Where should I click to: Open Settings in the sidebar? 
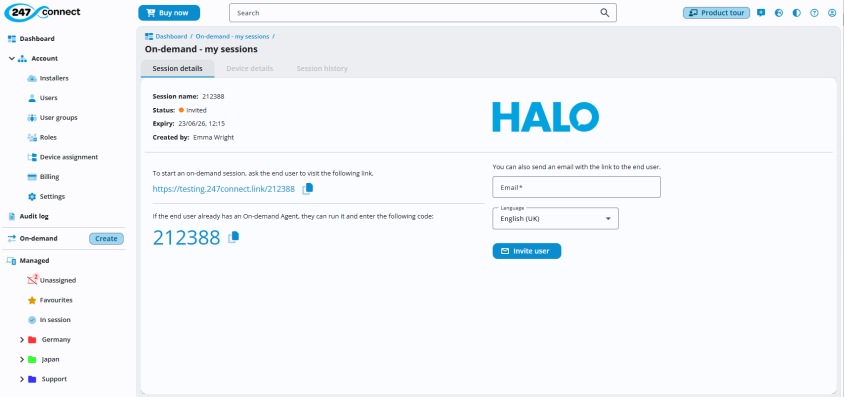[x=52, y=197]
